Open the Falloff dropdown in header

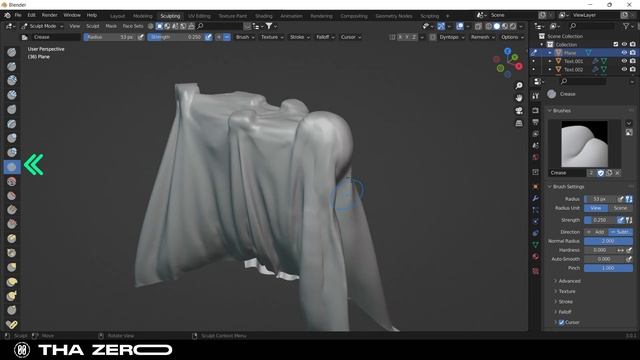pyautogui.click(x=325, y=37)
